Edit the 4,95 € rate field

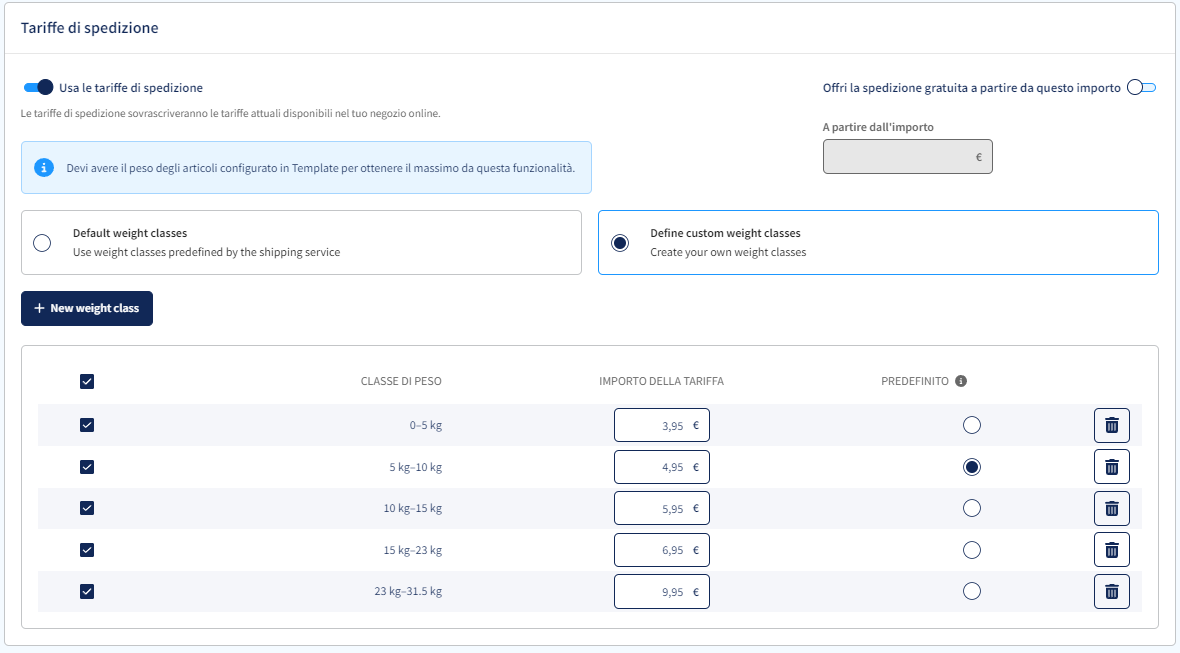(661, 467)
